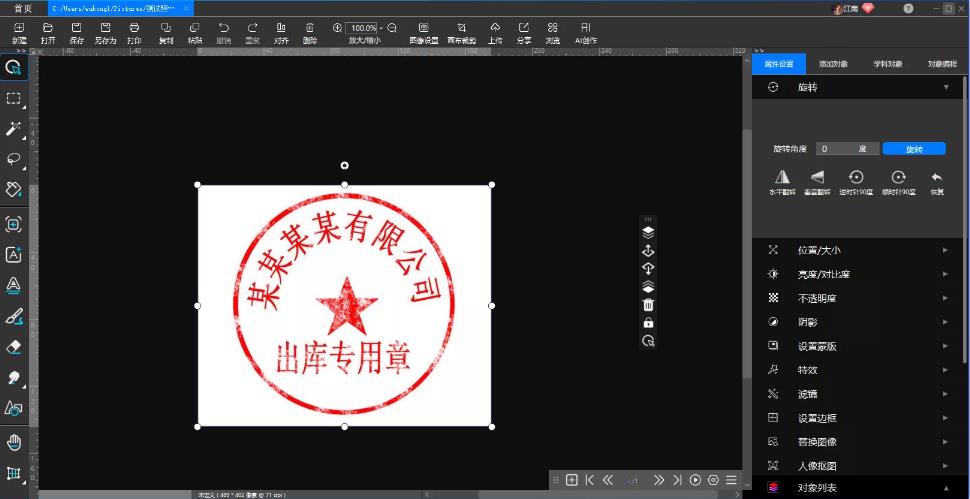Select the lasso tool
The height and width of the screenshot is (499, 970).
tap(14, 159)
